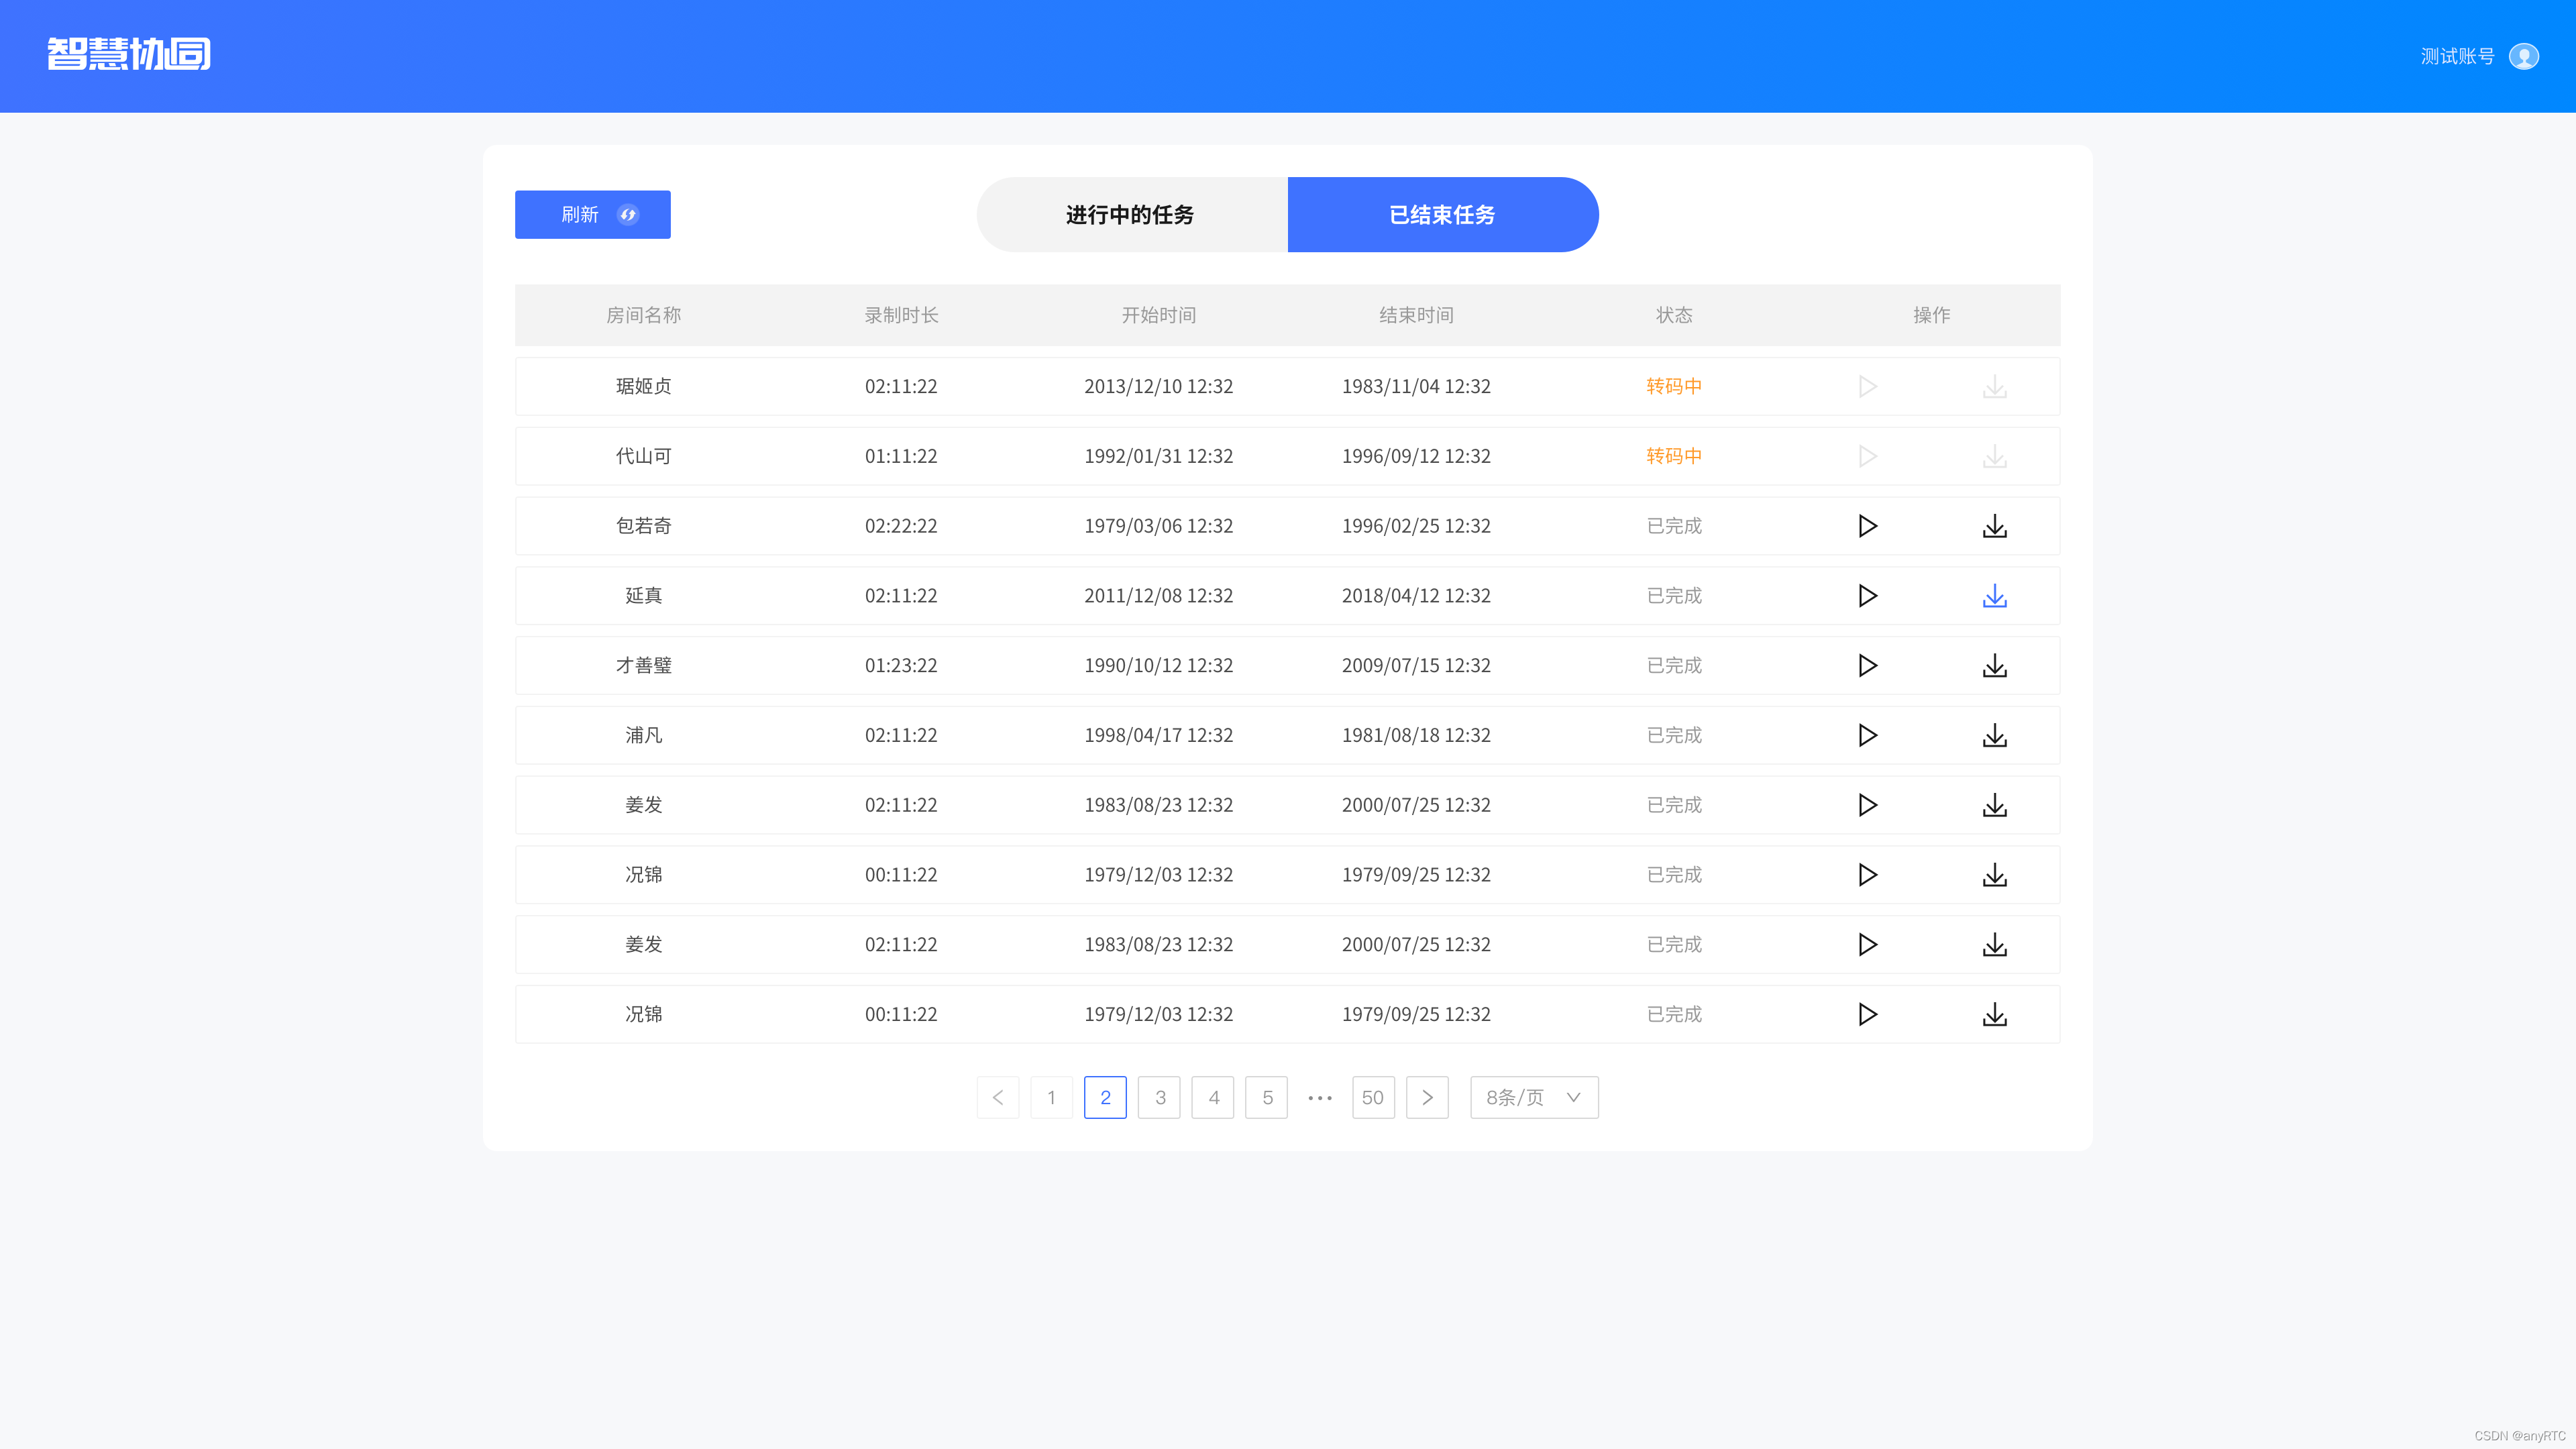Click the pagination ellipsis to skip pages
2576x1449 pixels.
point(1319,1097)
